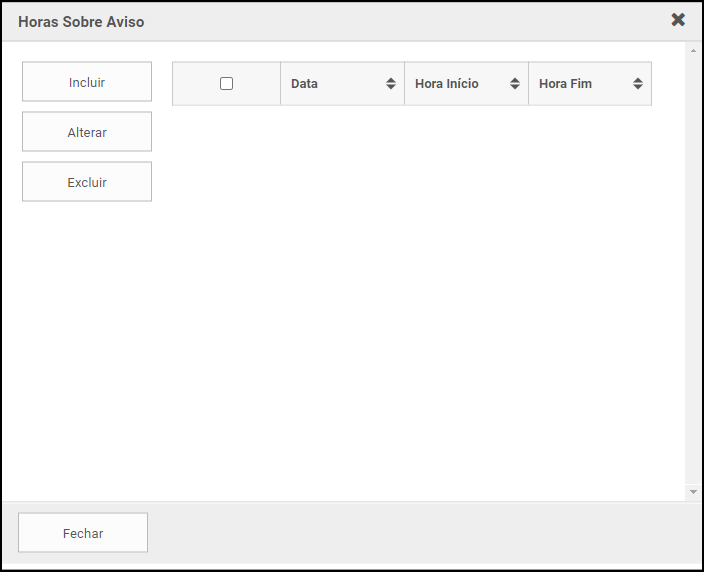Click the Hora Fim column header label

click(565, 84)
